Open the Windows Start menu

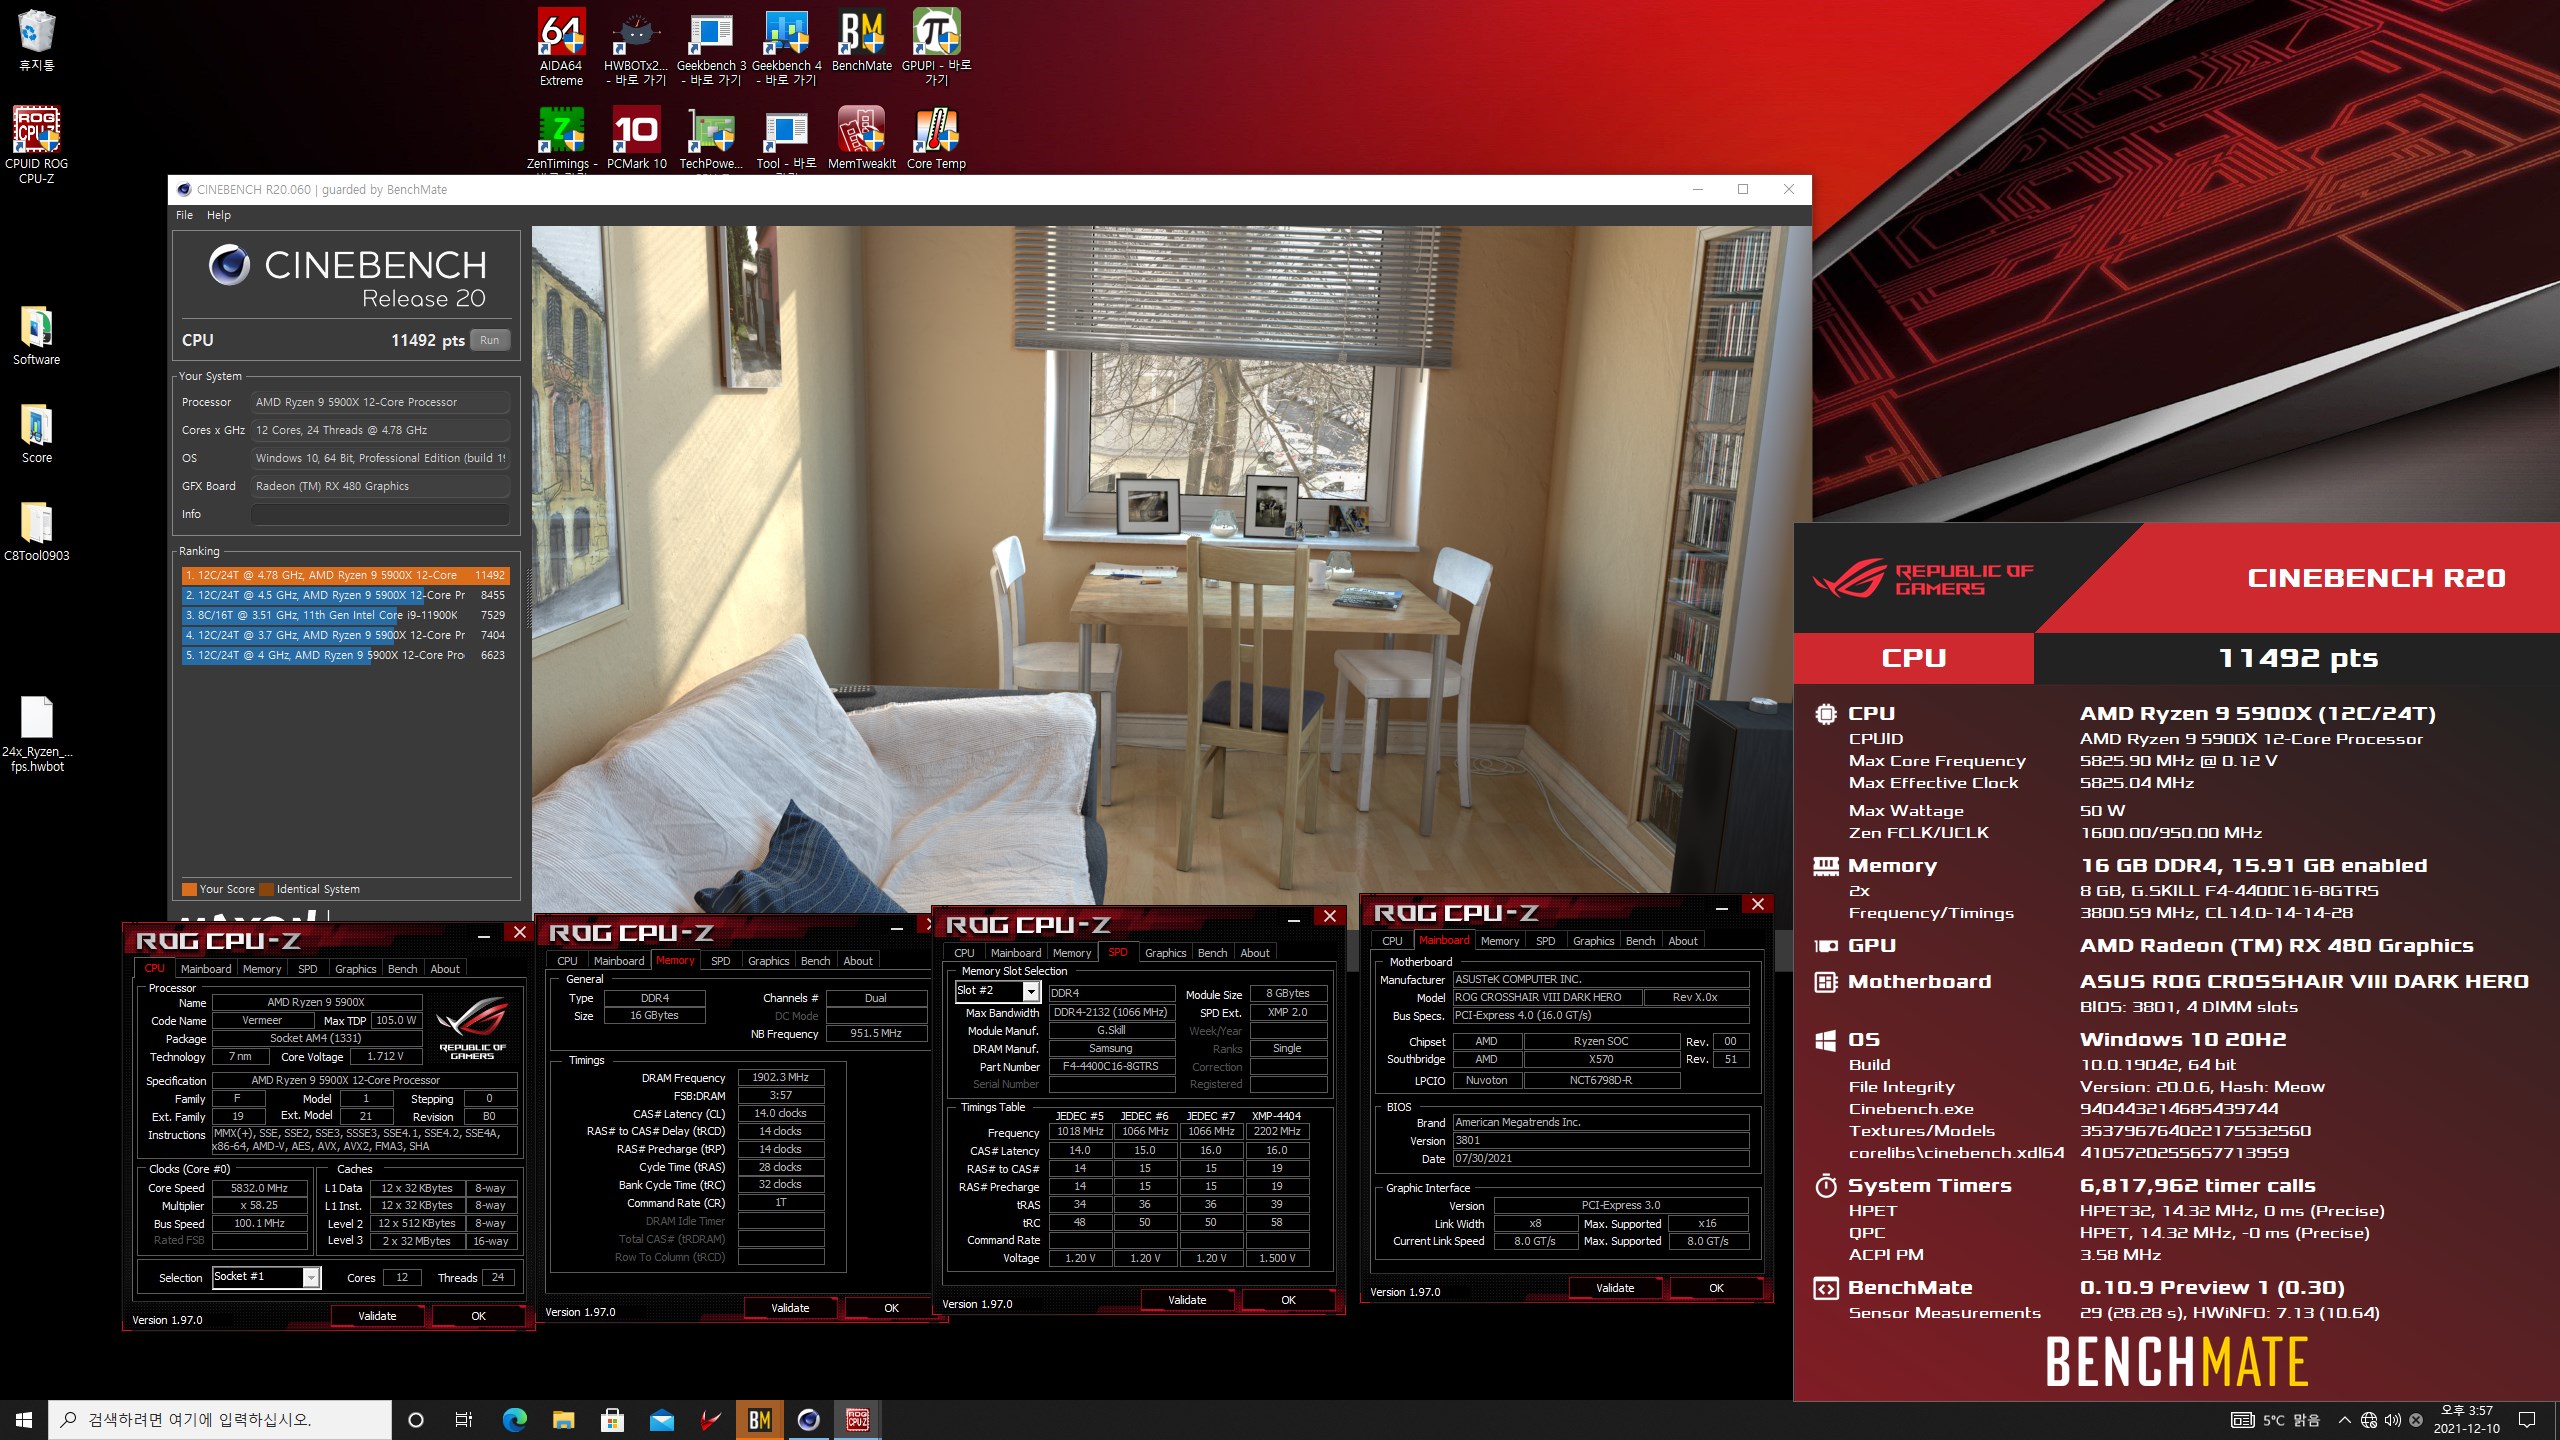point(24,1419)
